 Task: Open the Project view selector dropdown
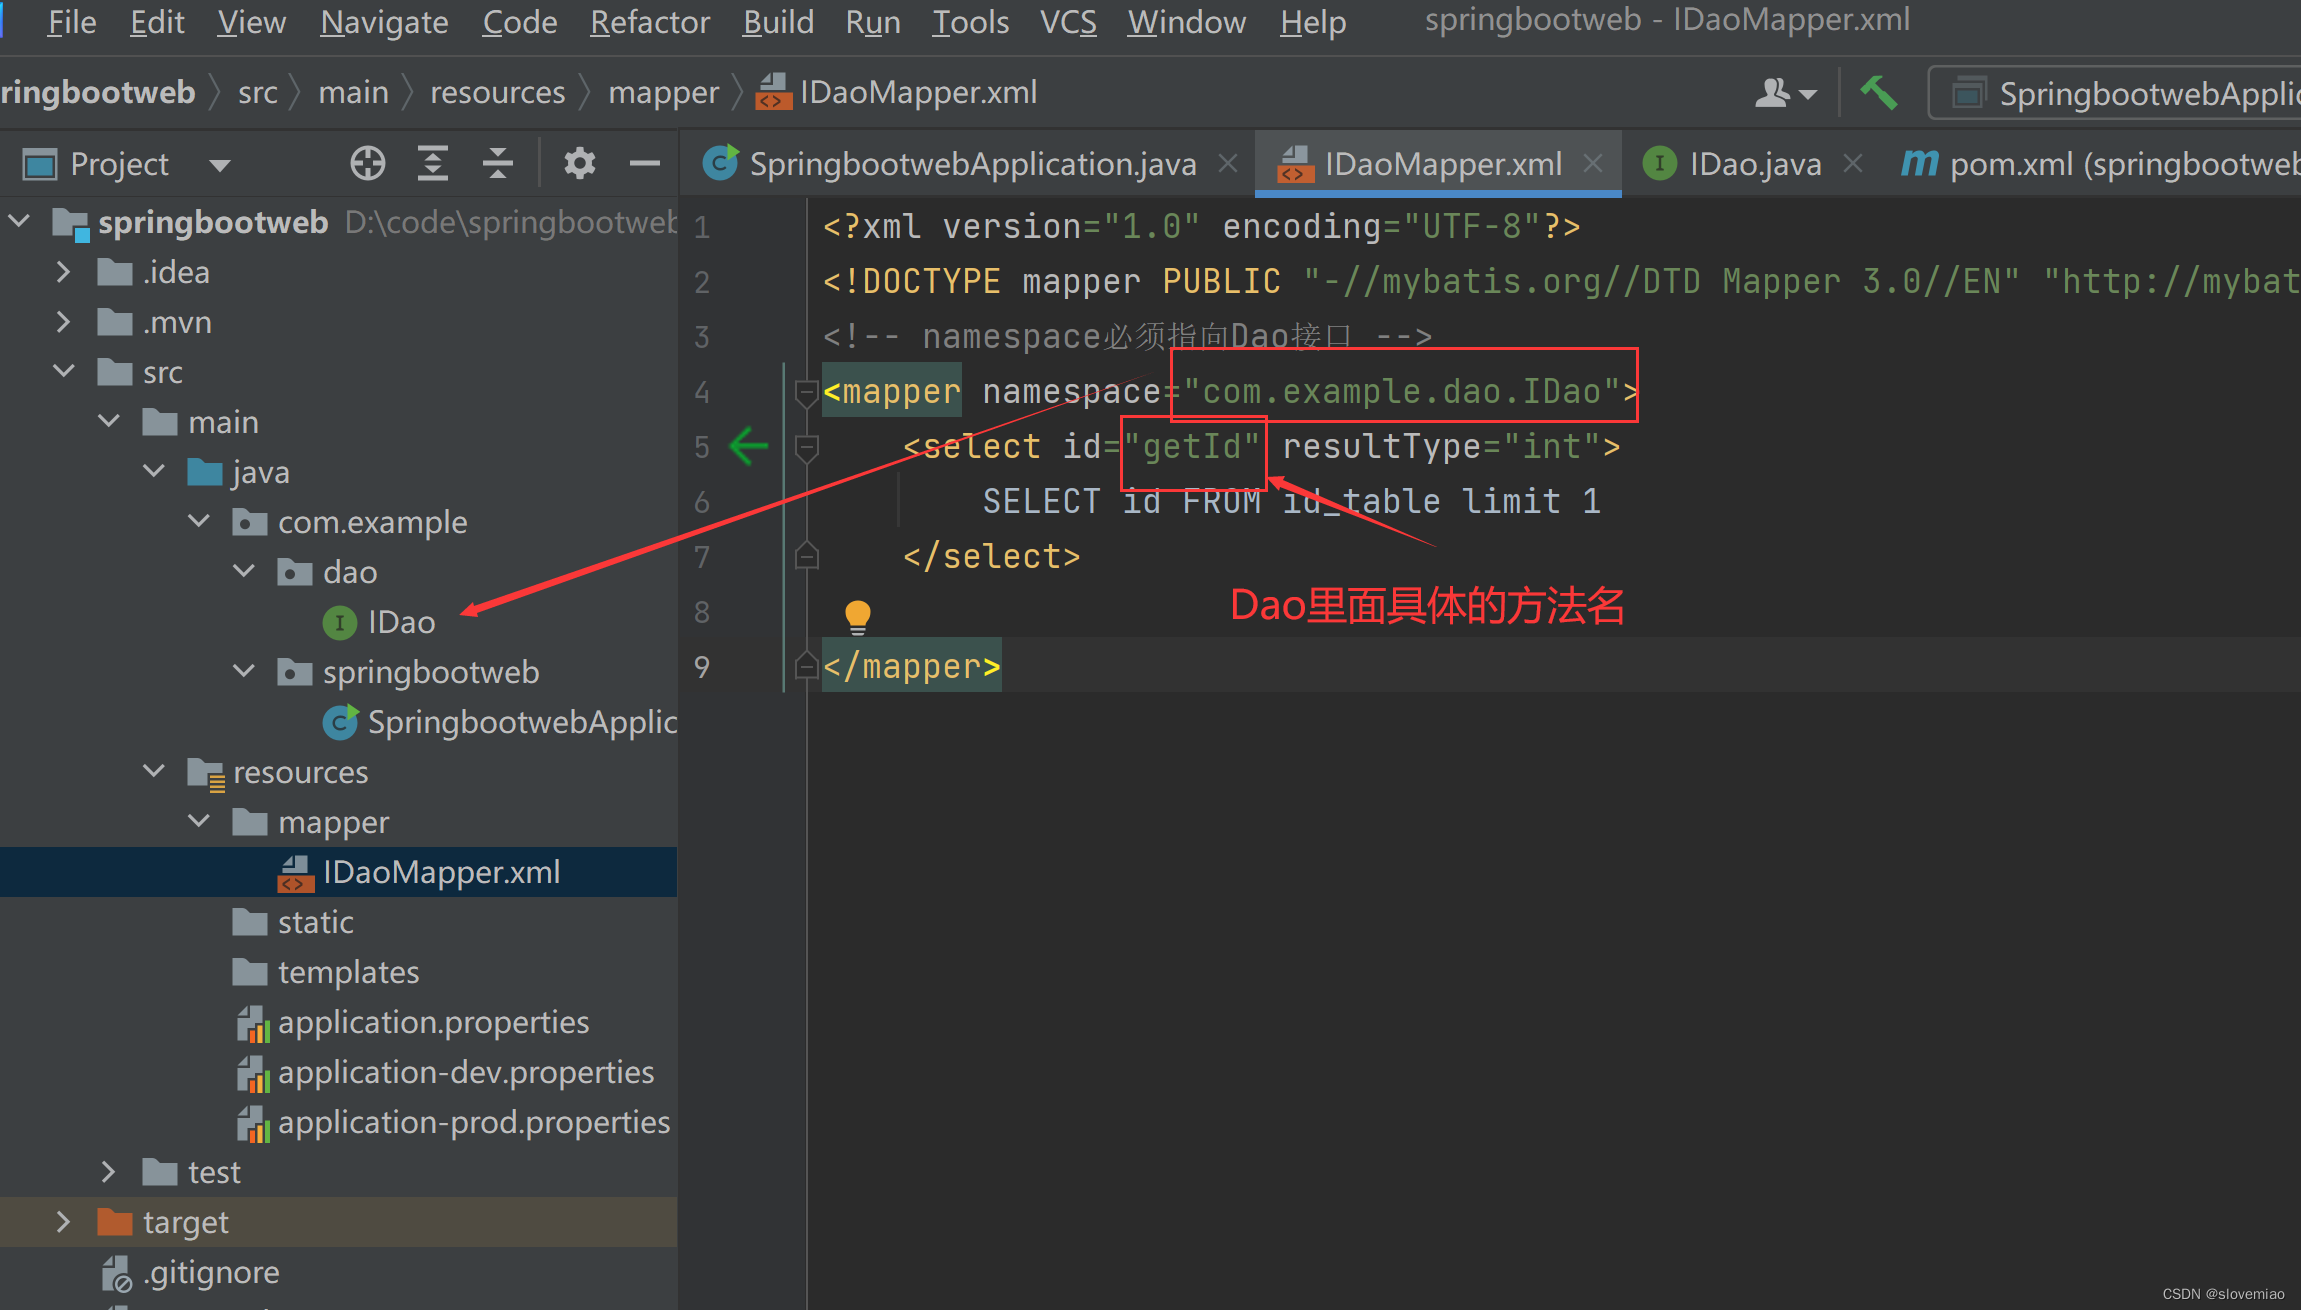[219, 164]
